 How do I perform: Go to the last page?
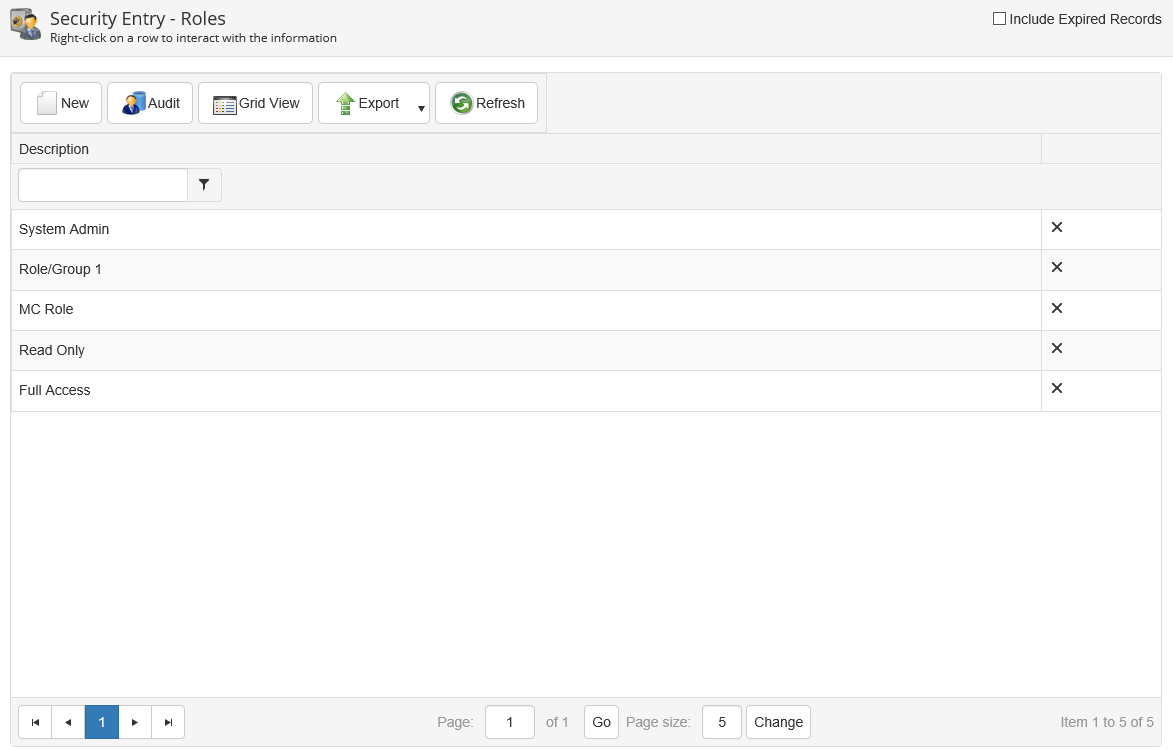(168, 722)
